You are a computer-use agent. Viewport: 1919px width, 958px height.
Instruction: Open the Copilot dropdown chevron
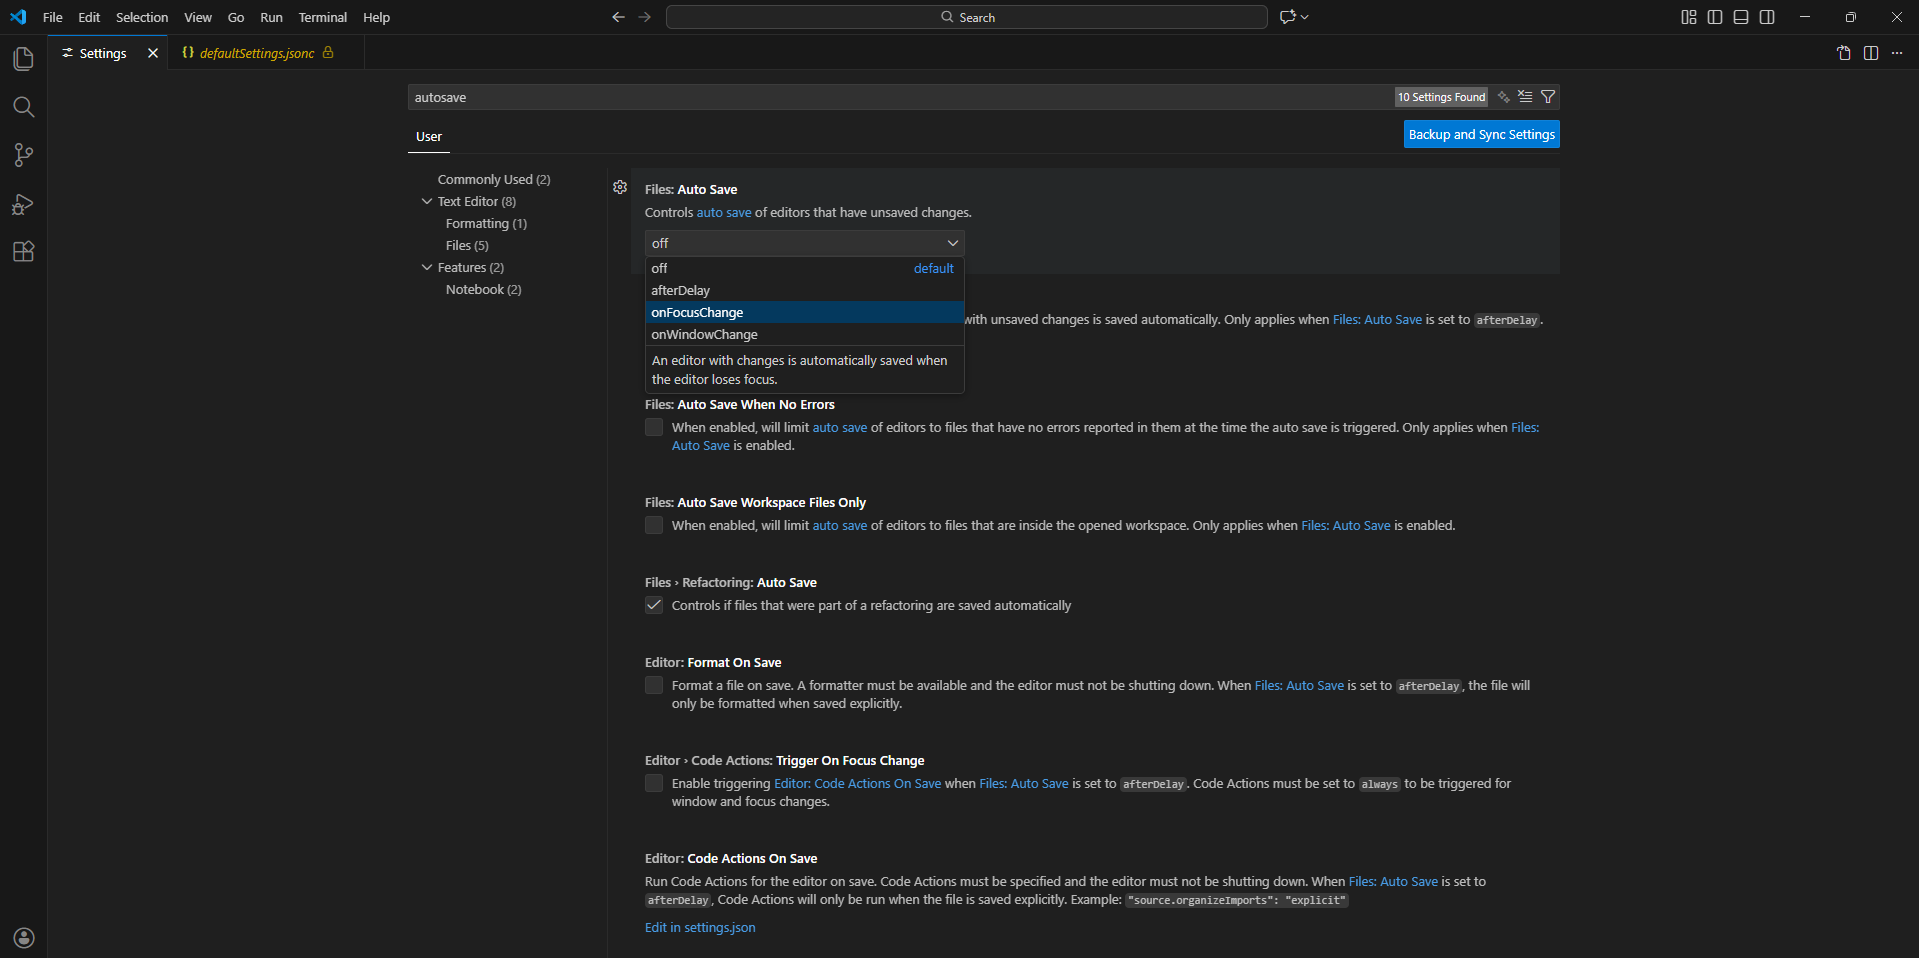pyautogui.click(x=1305, y=17)
